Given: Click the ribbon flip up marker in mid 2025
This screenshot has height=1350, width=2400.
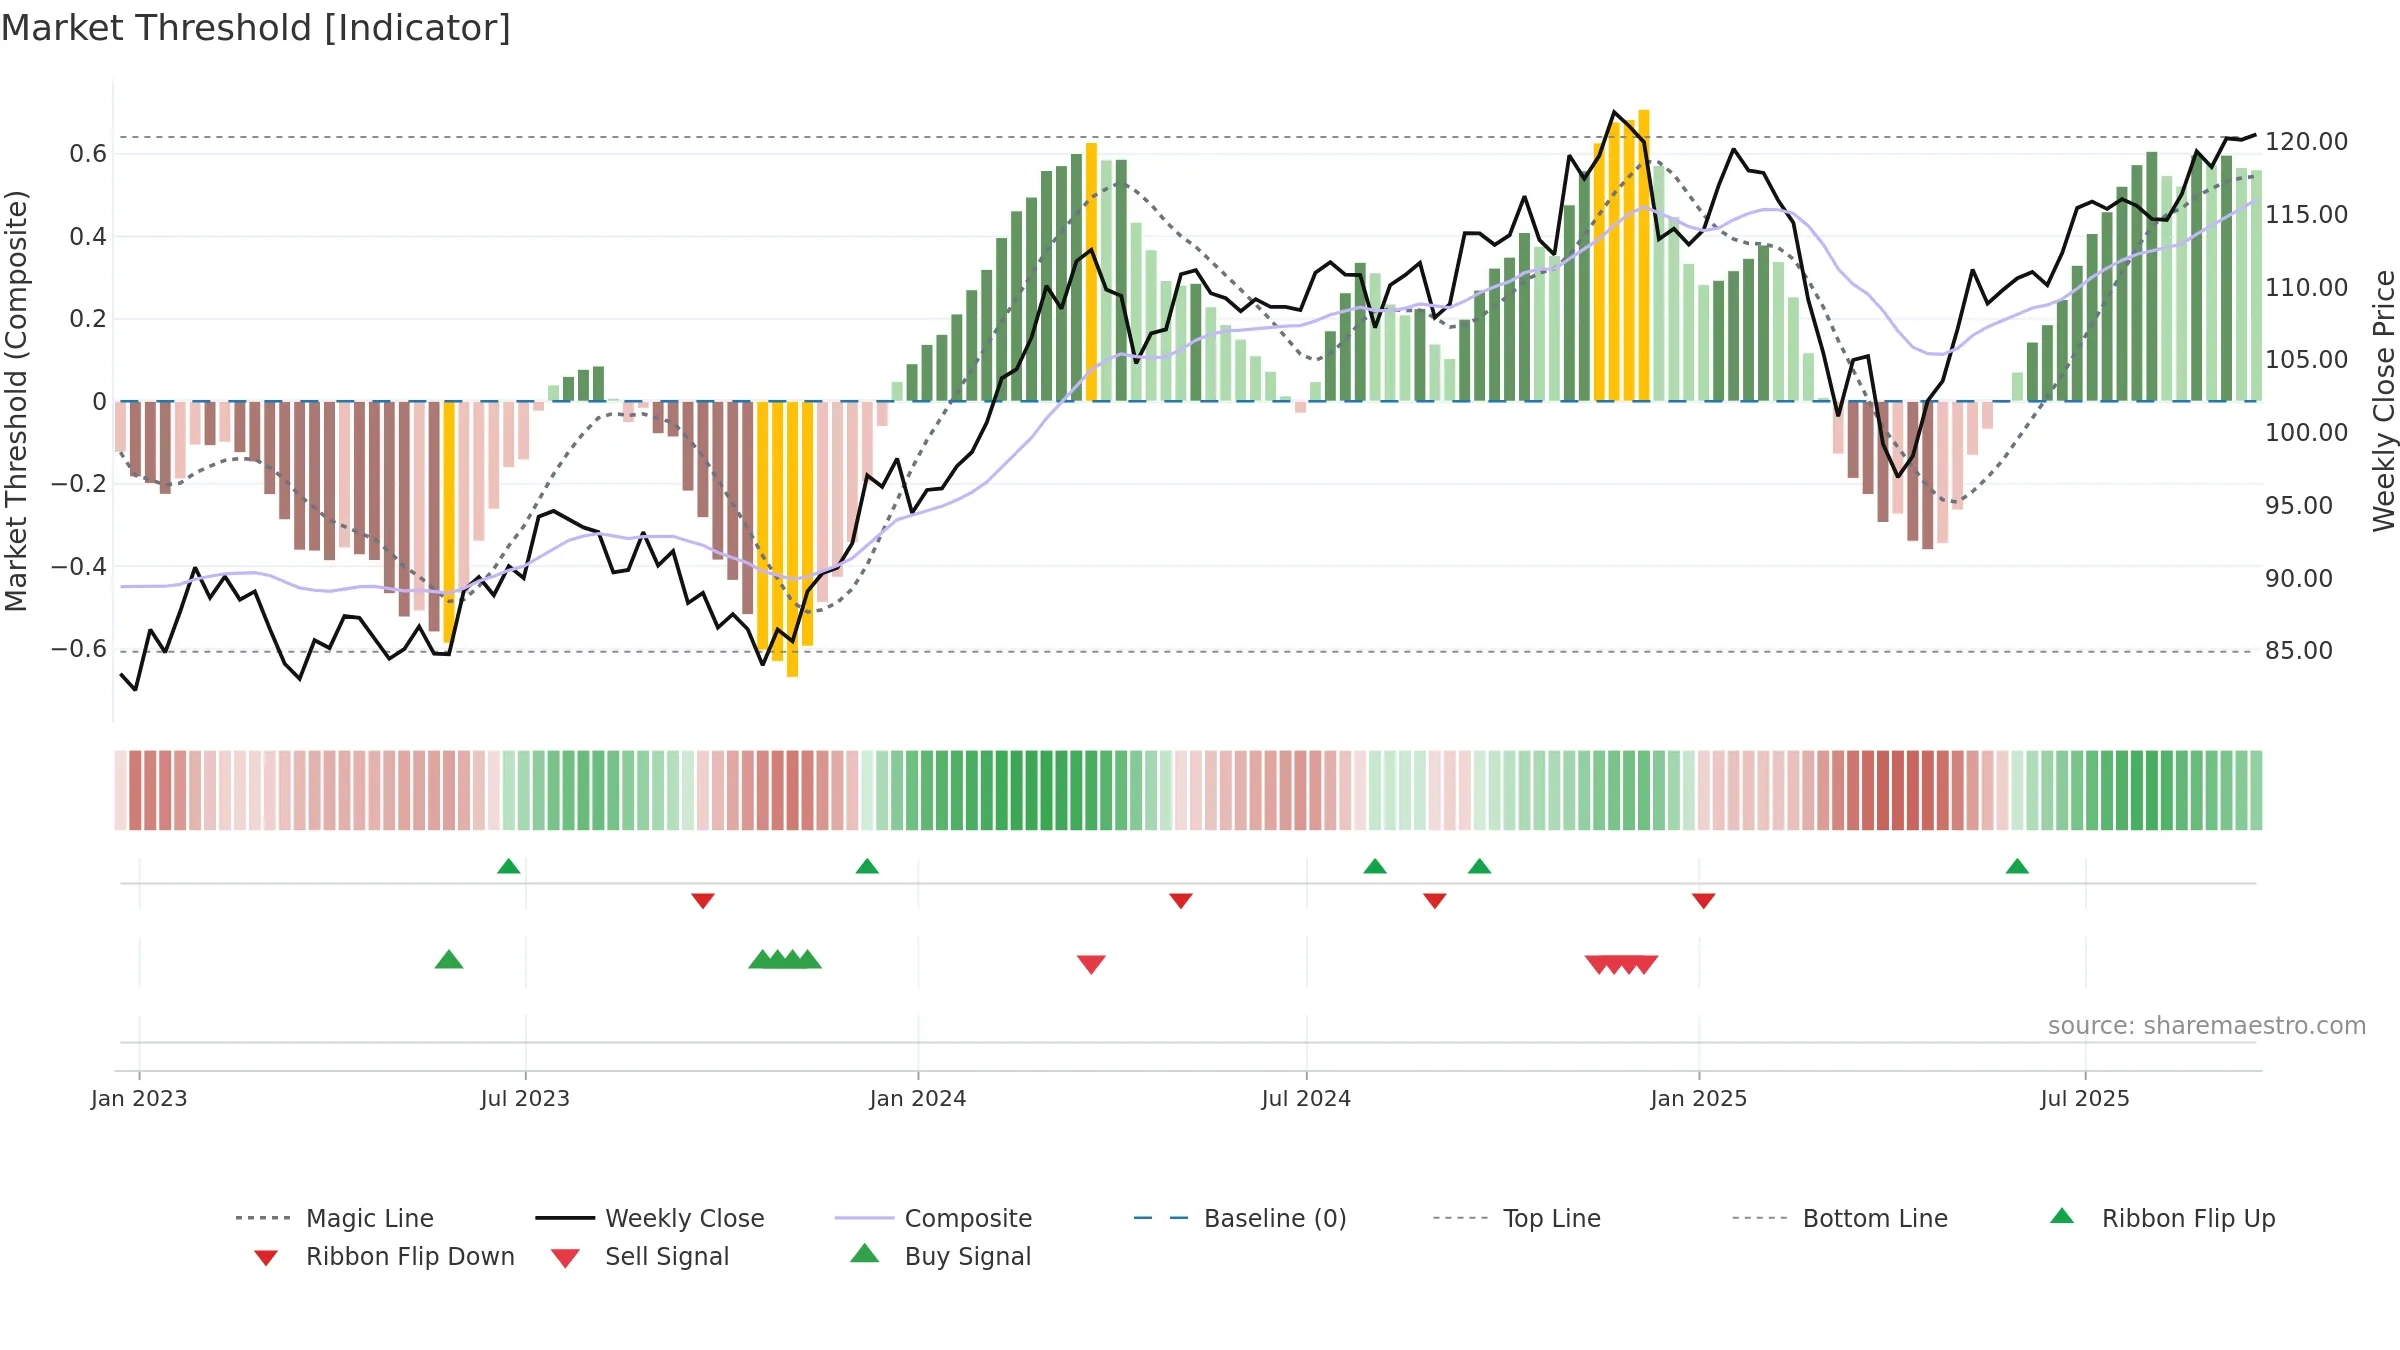Looking at the screenshot, I should pos(2017,866).
